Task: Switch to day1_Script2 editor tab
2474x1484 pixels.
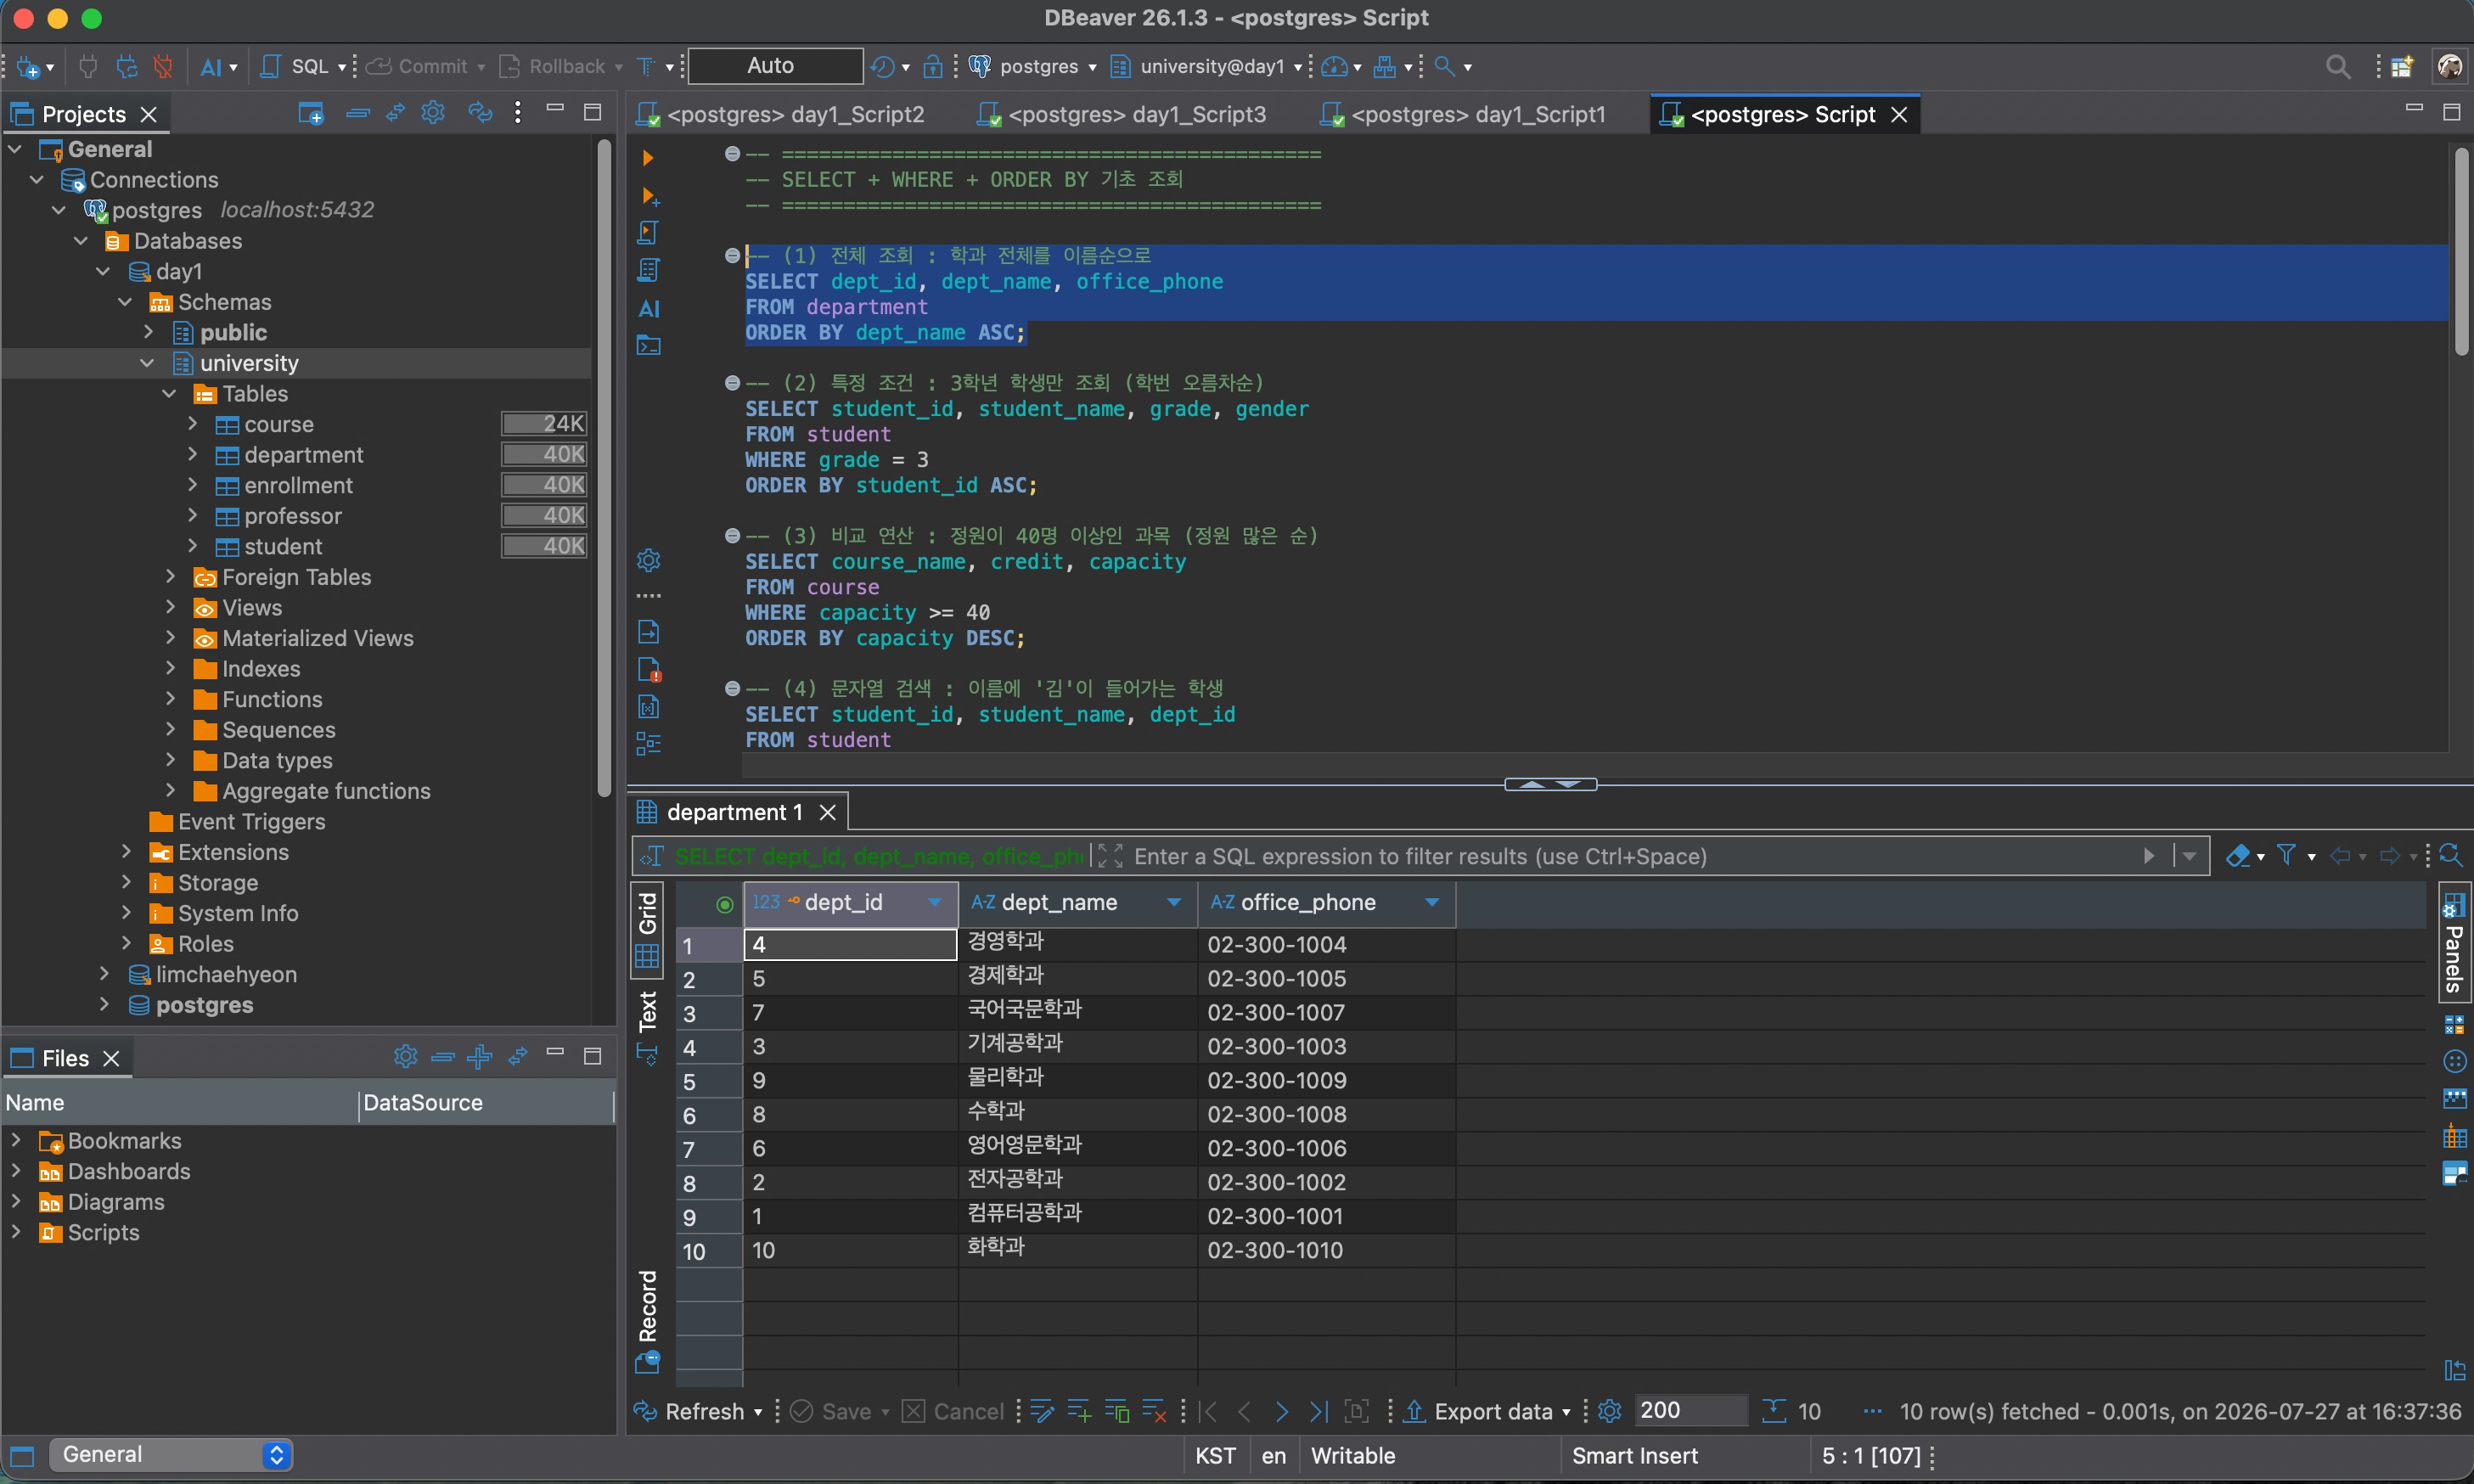Action: [x=782, y=115]
